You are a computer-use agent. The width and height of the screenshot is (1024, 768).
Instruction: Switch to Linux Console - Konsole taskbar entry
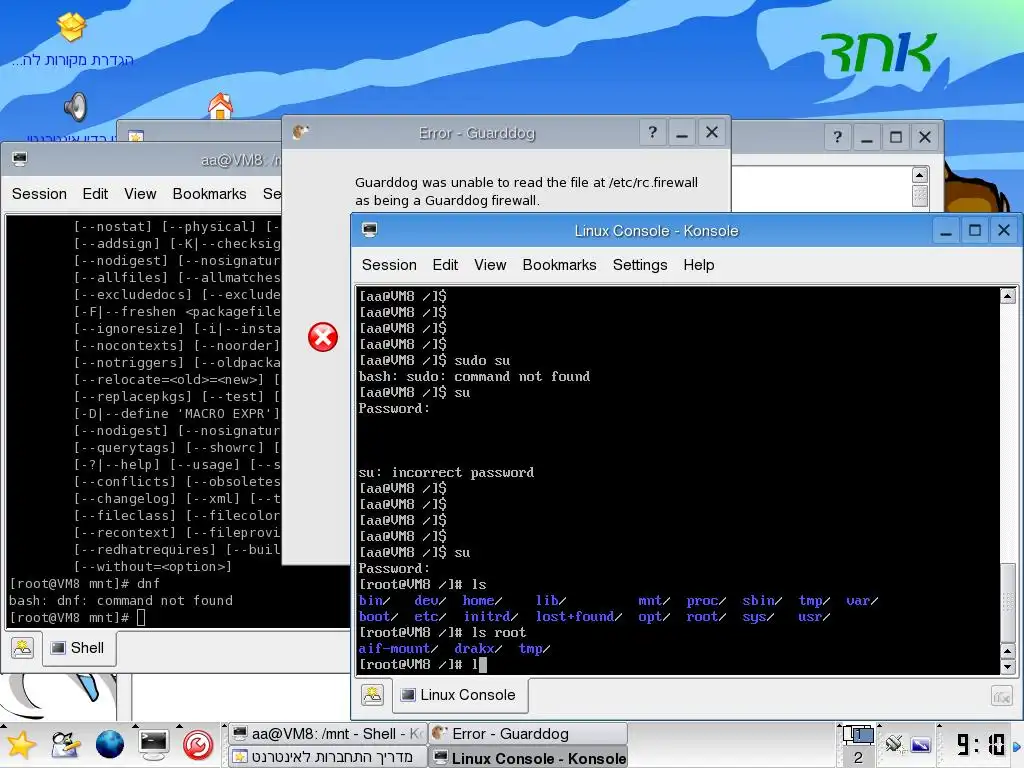tap(528, 758)
